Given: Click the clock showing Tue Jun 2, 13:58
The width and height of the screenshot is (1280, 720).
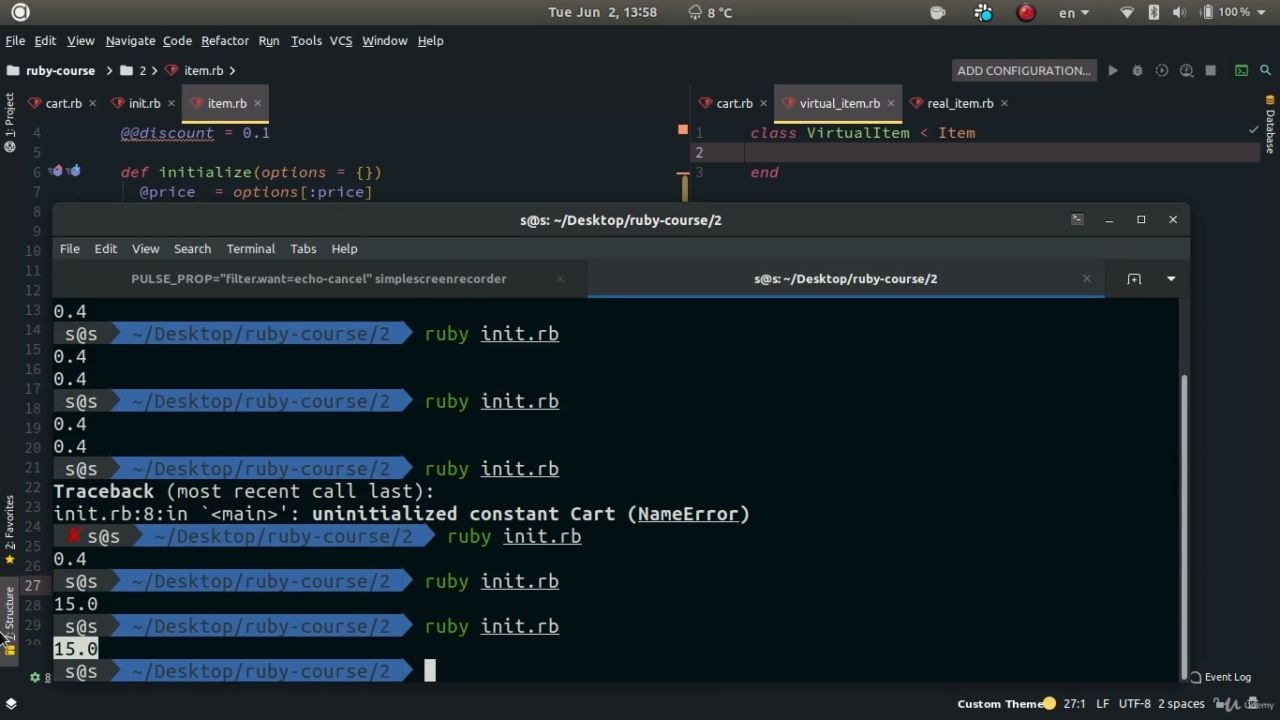Looking at the screenshot, I should [602, 13].
